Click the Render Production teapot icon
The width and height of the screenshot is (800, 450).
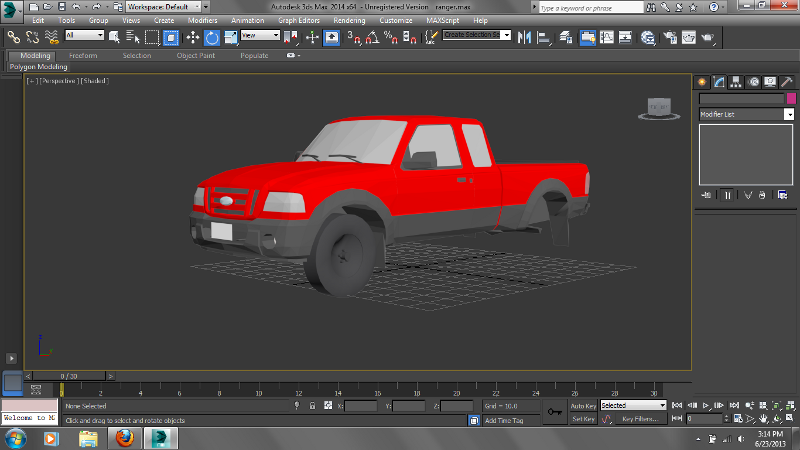click(708, 37)
